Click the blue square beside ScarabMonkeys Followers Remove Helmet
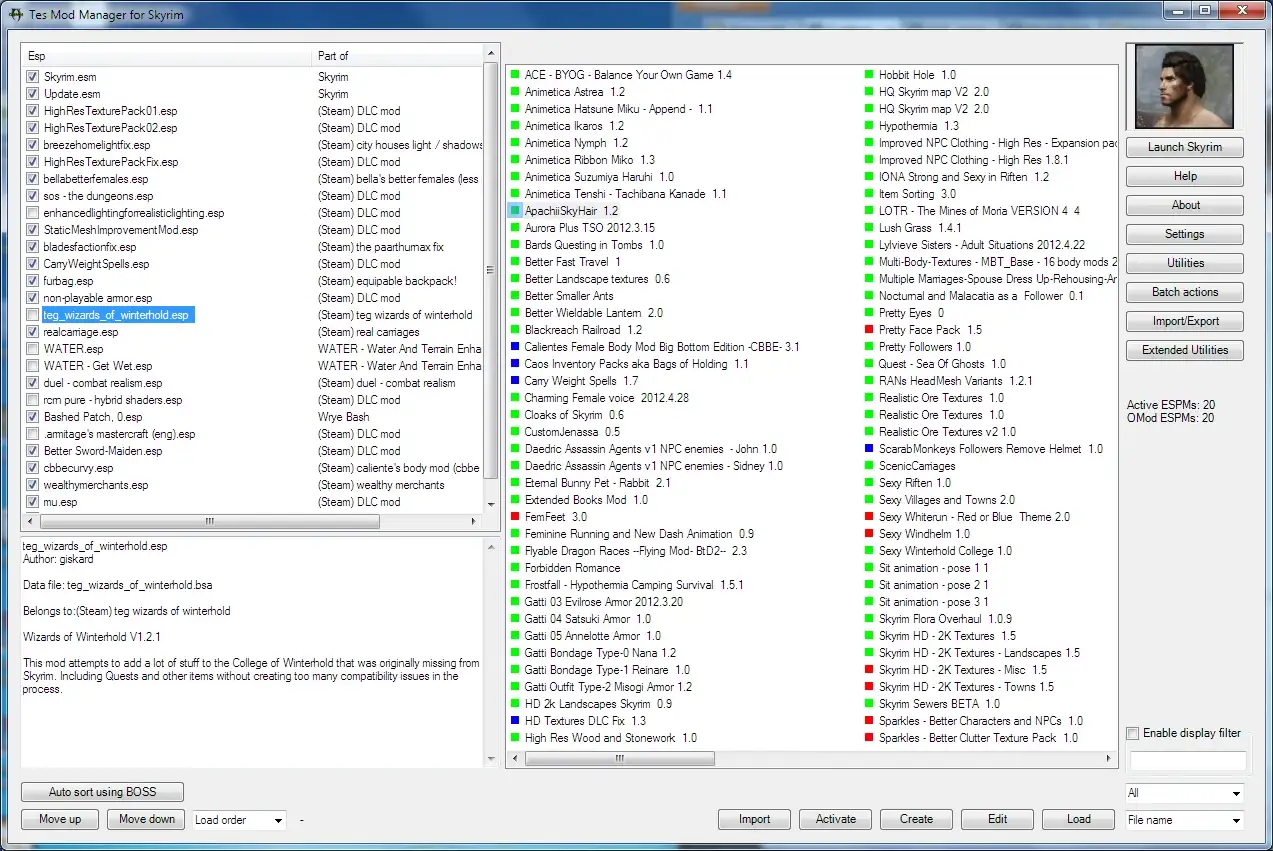This screenshot has height=851, width=1273. pos(869,449)
